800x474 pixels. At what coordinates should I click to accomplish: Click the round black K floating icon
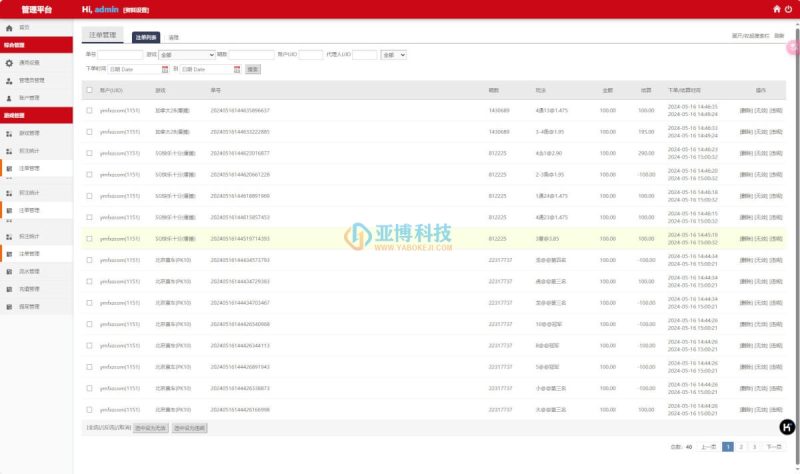point(787,427)
